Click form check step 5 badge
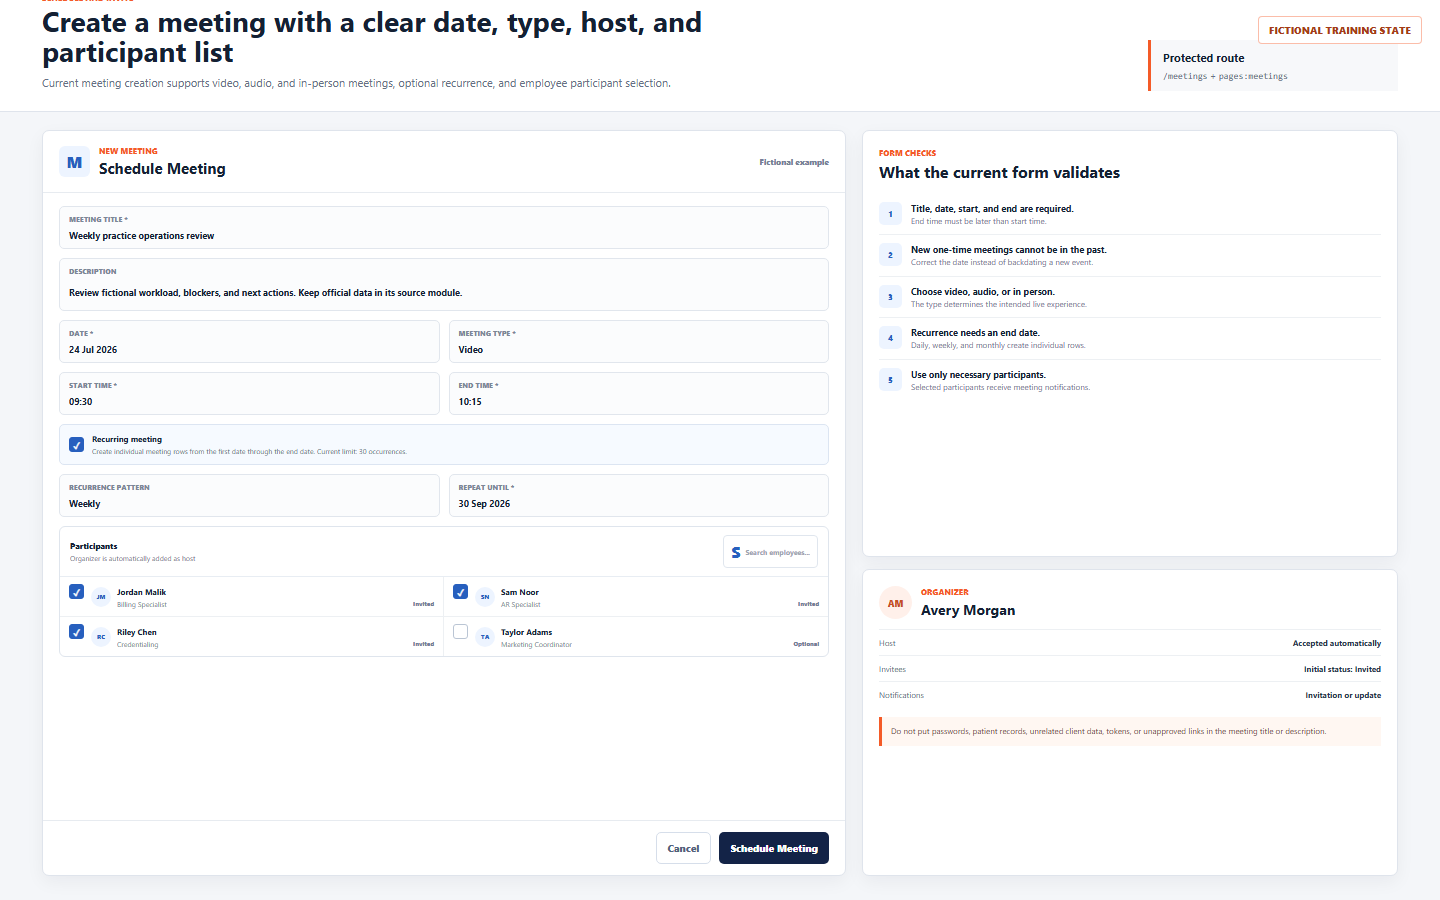1440x900 pixels. (890, 380)
